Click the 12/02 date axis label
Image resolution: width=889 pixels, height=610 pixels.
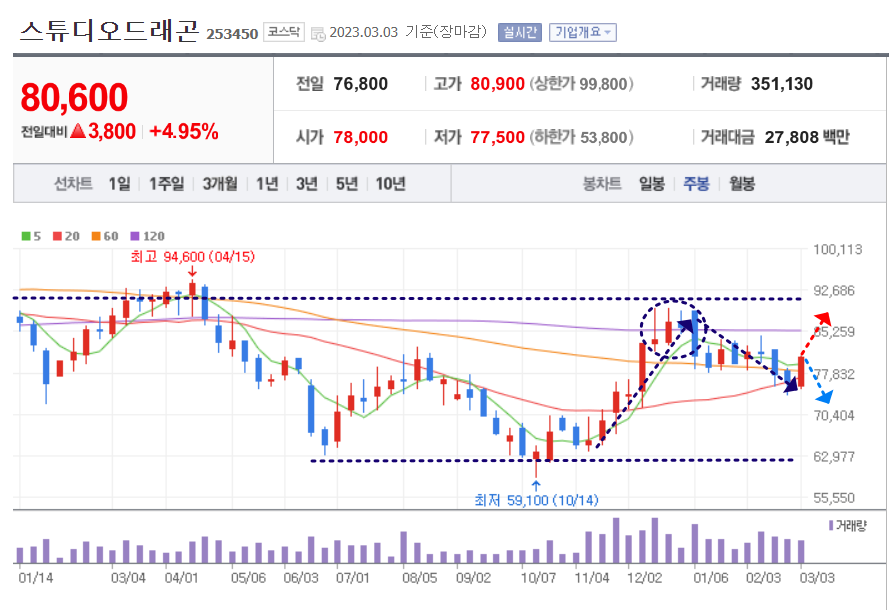(x=645, y=578)
